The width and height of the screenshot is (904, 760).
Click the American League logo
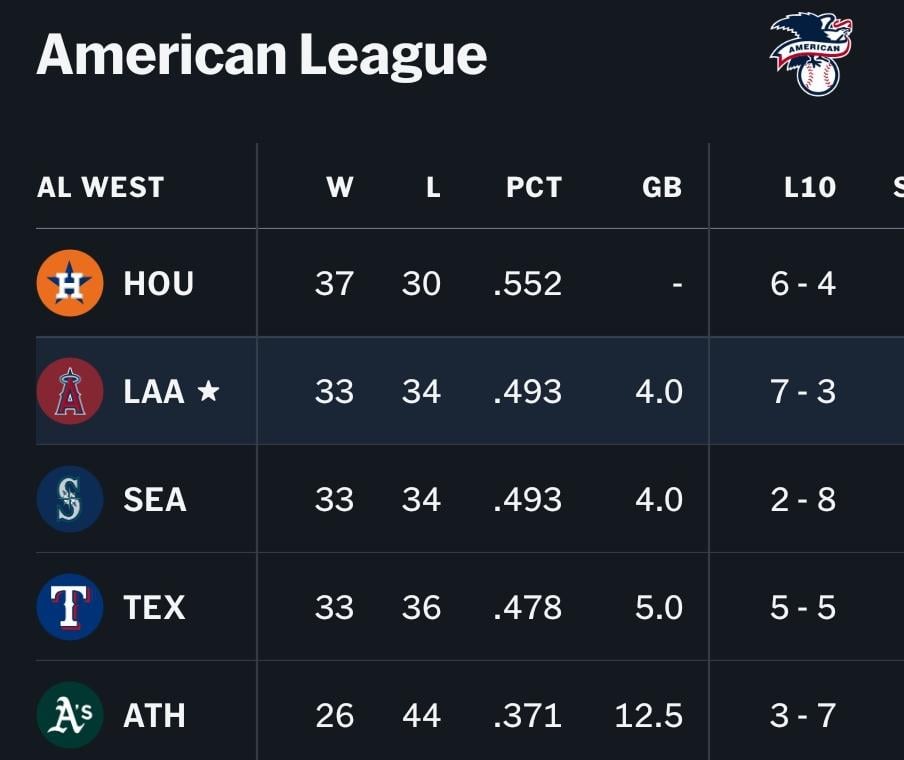pos(811,54)
